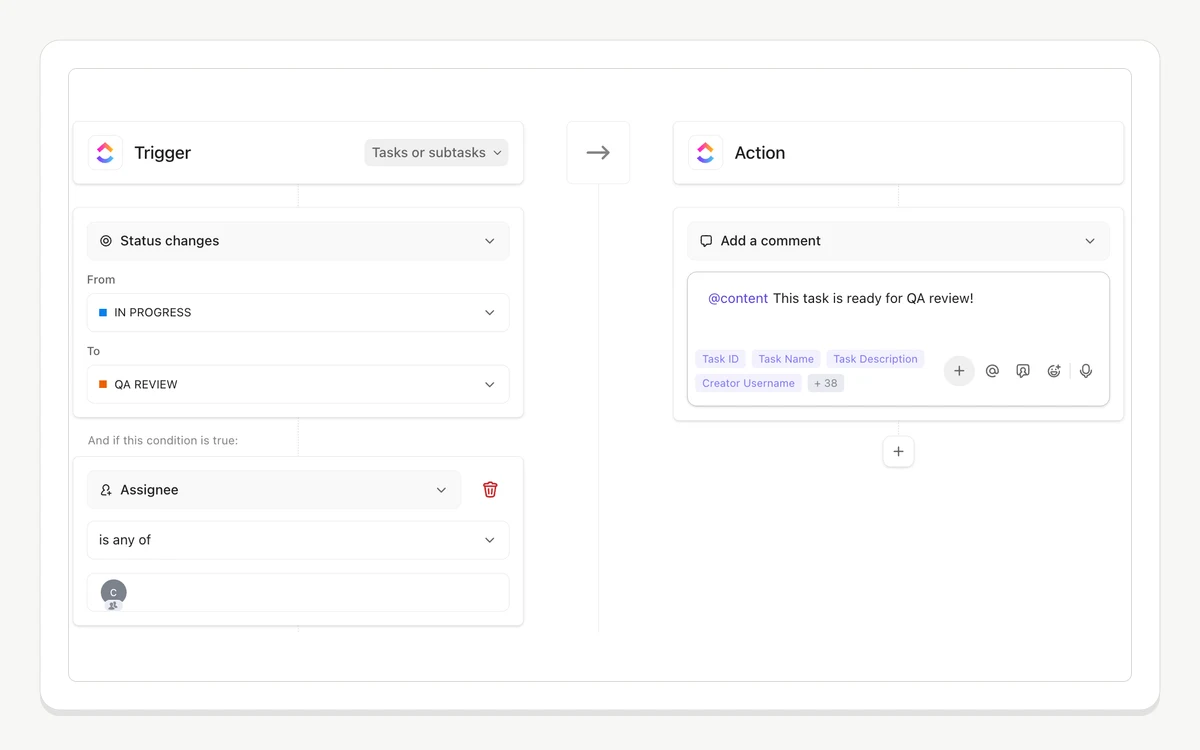Insert the Task Name variable tag
This screenshot has width=1200, height=750.
(x=786, y=359)
